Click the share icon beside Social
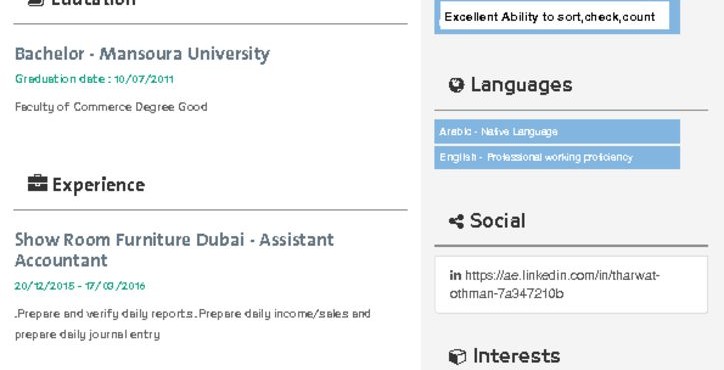Image resolution: width=724 pixels, height=370 pixels. tap(456, 221)
